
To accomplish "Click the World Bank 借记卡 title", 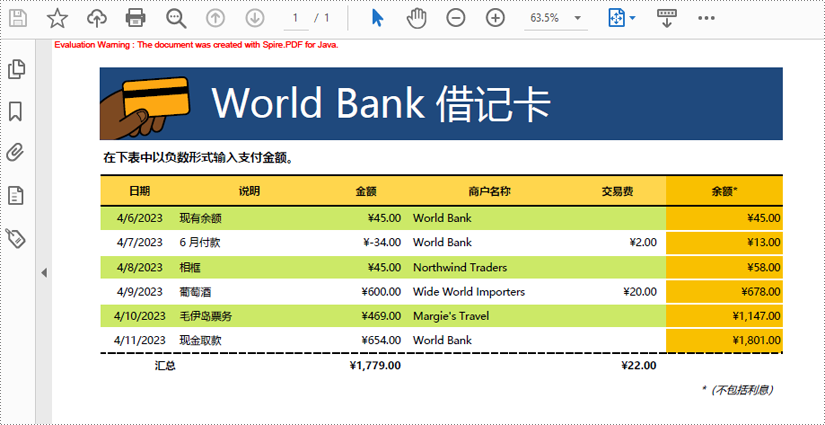I will pyautogui.click(x=381, y=103).
